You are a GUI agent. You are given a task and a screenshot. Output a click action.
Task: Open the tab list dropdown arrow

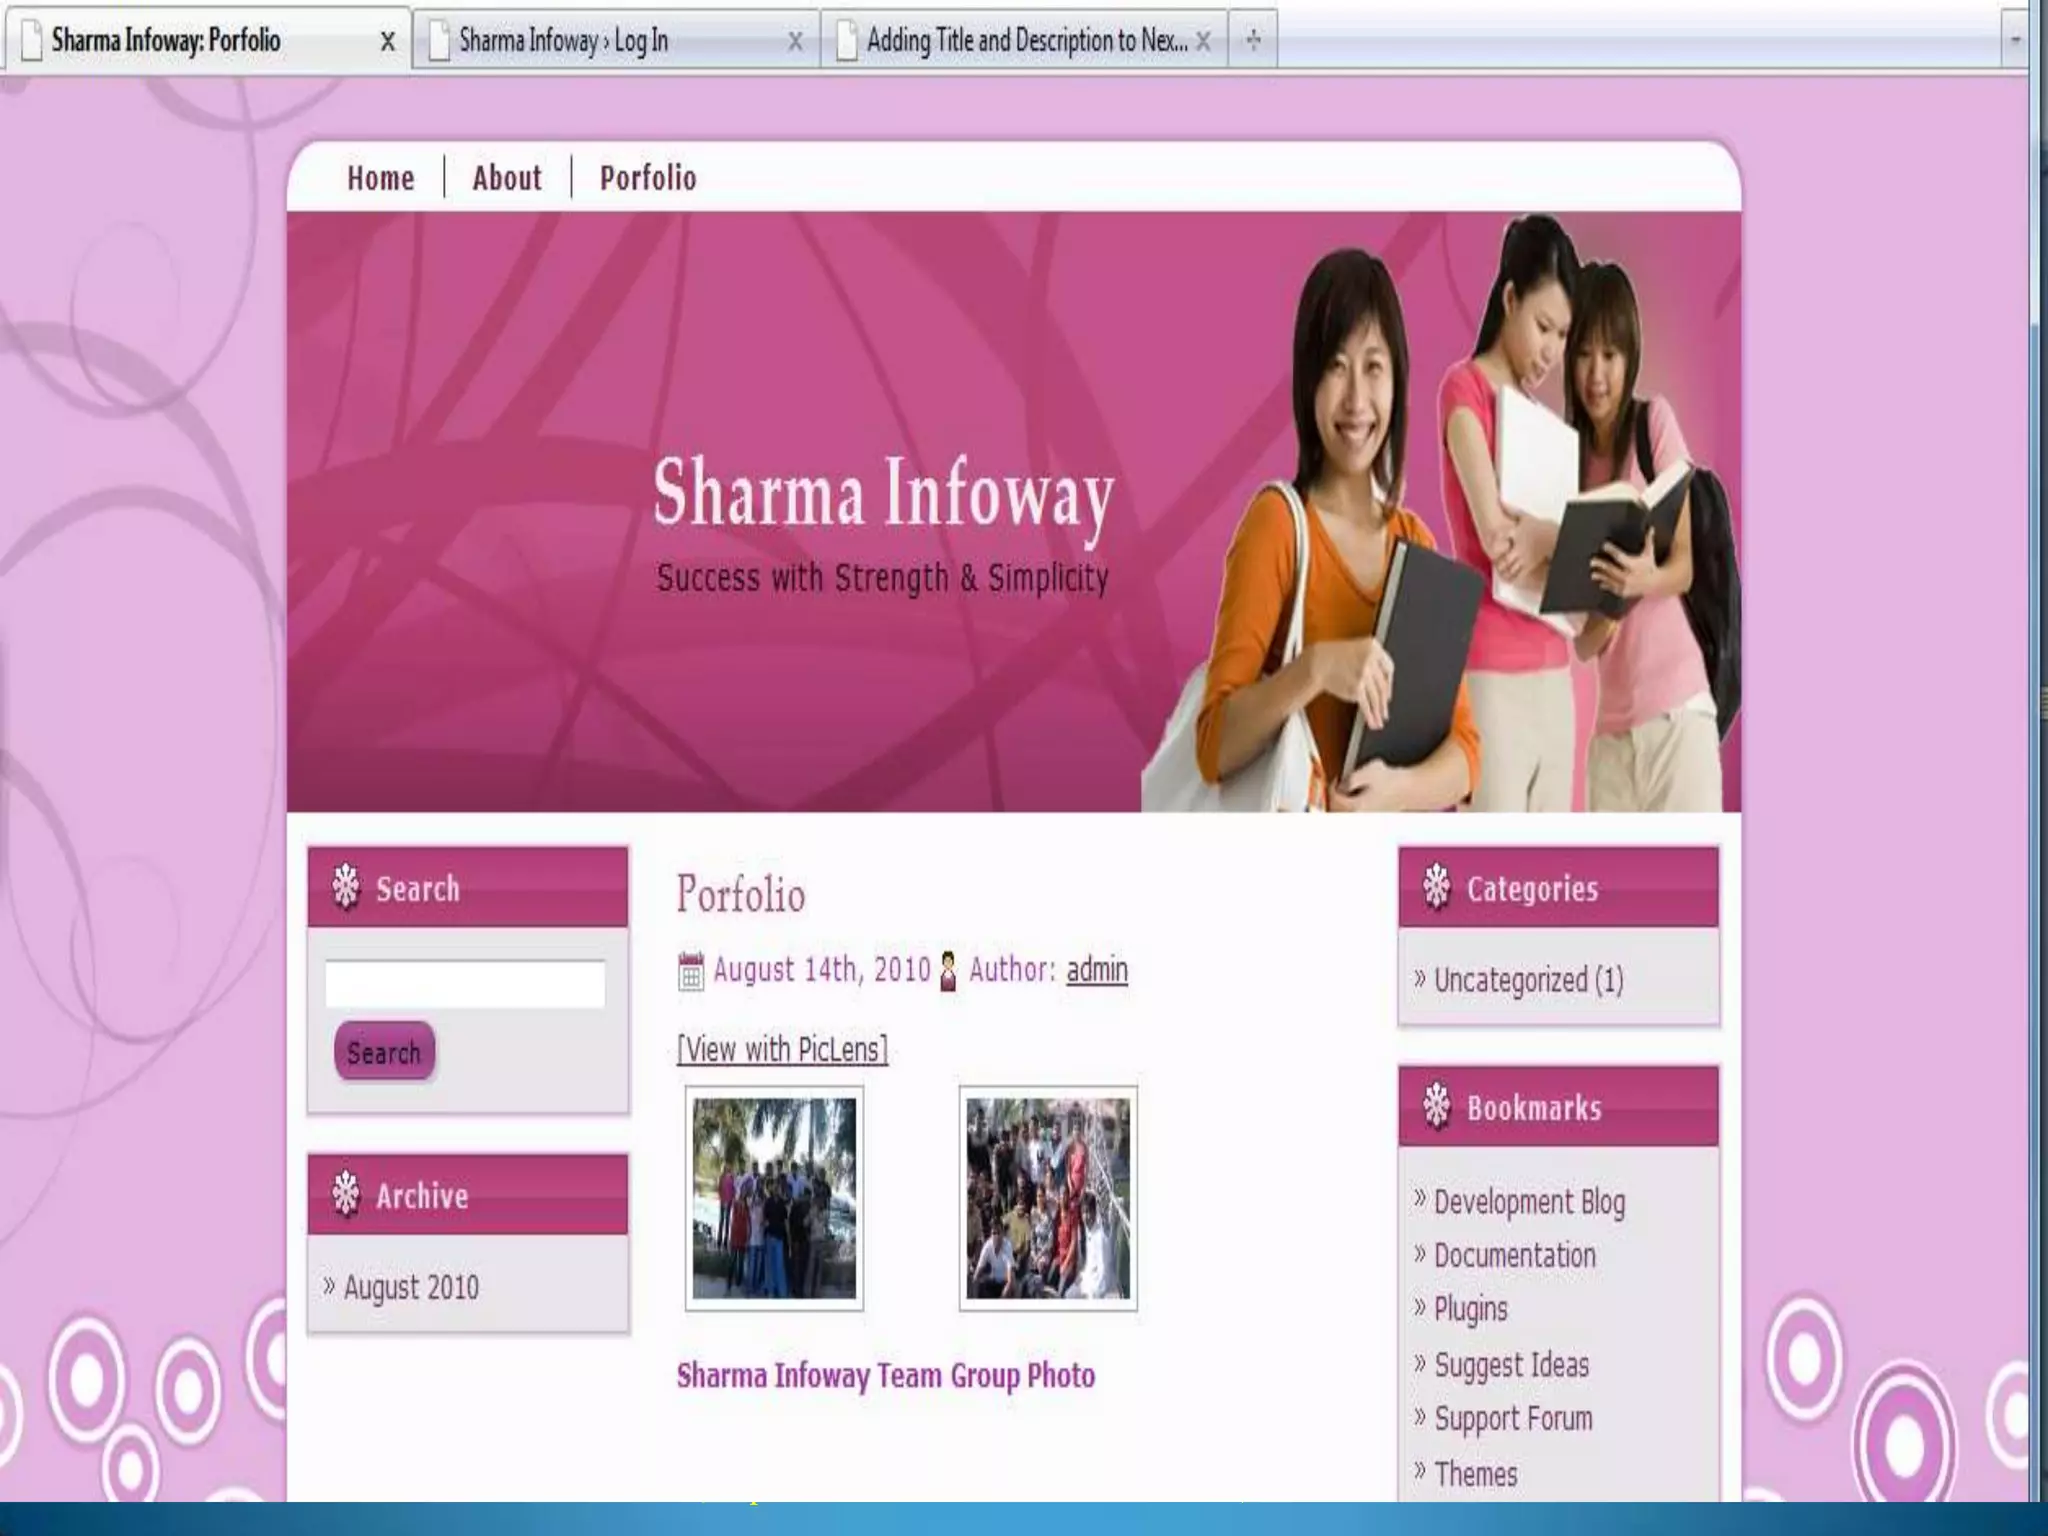click(2015, 40)
